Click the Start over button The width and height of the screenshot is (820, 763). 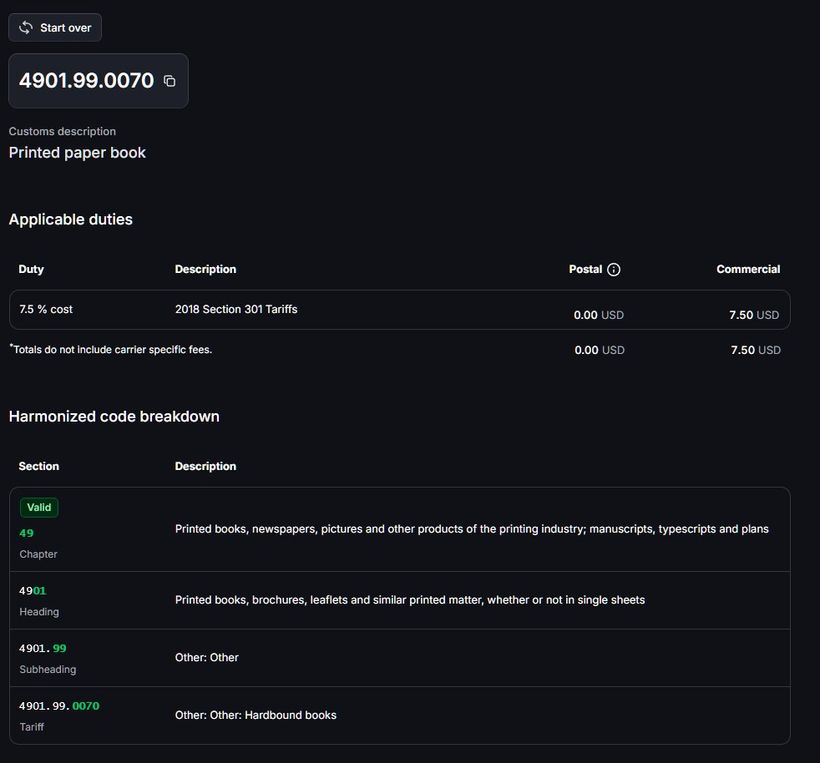pos(55,28)
